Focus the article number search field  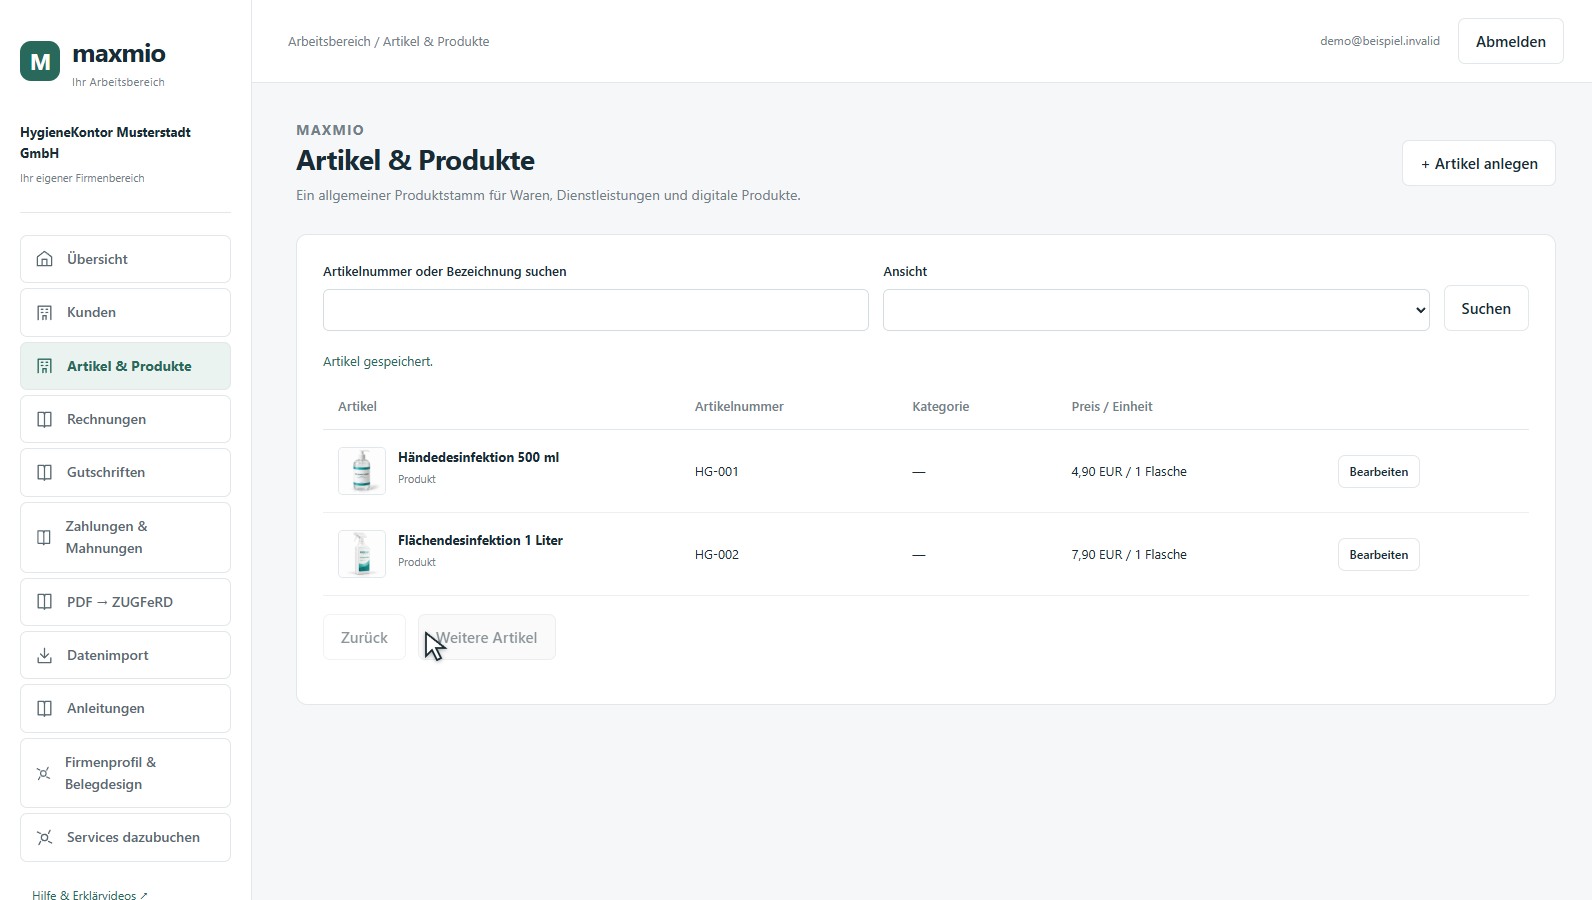pyautogui.click(x=595, y=310)
